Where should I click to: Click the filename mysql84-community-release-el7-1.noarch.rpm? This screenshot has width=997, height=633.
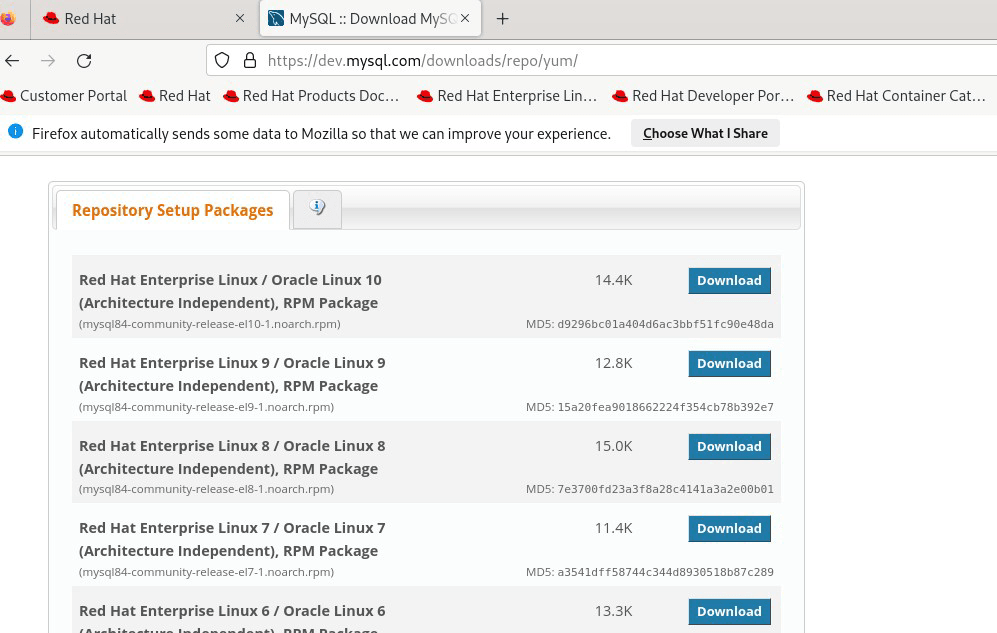point(207,572)
